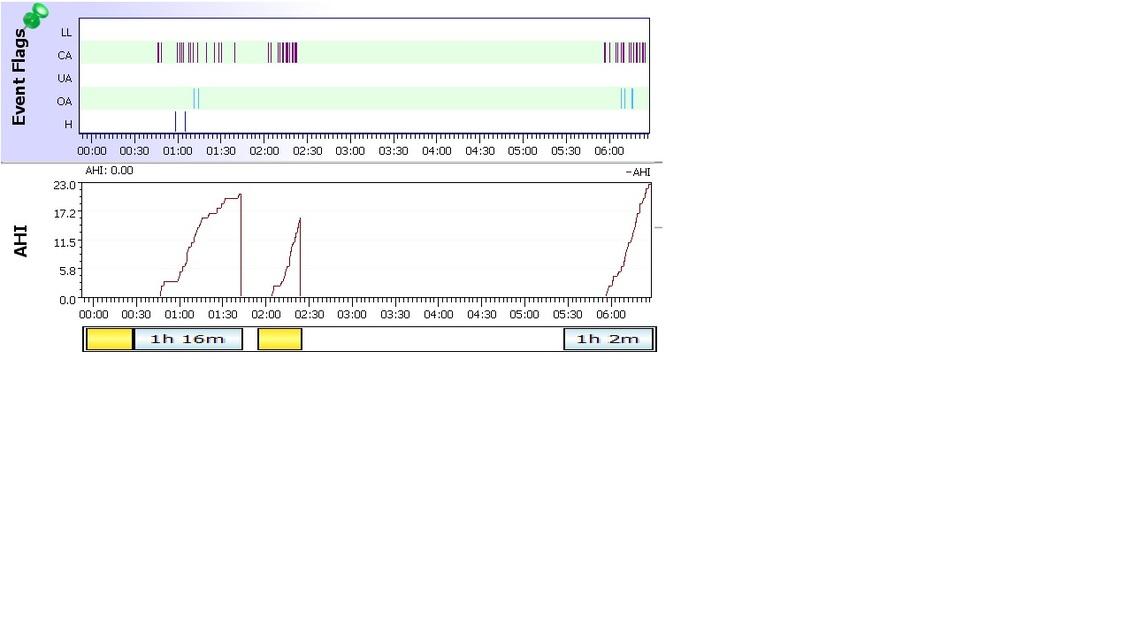Image resolution: width=1140 pixels, height=619 pixels.
Task: Click the AHI: 0.00 readout
Action: [x=109, y=170]
